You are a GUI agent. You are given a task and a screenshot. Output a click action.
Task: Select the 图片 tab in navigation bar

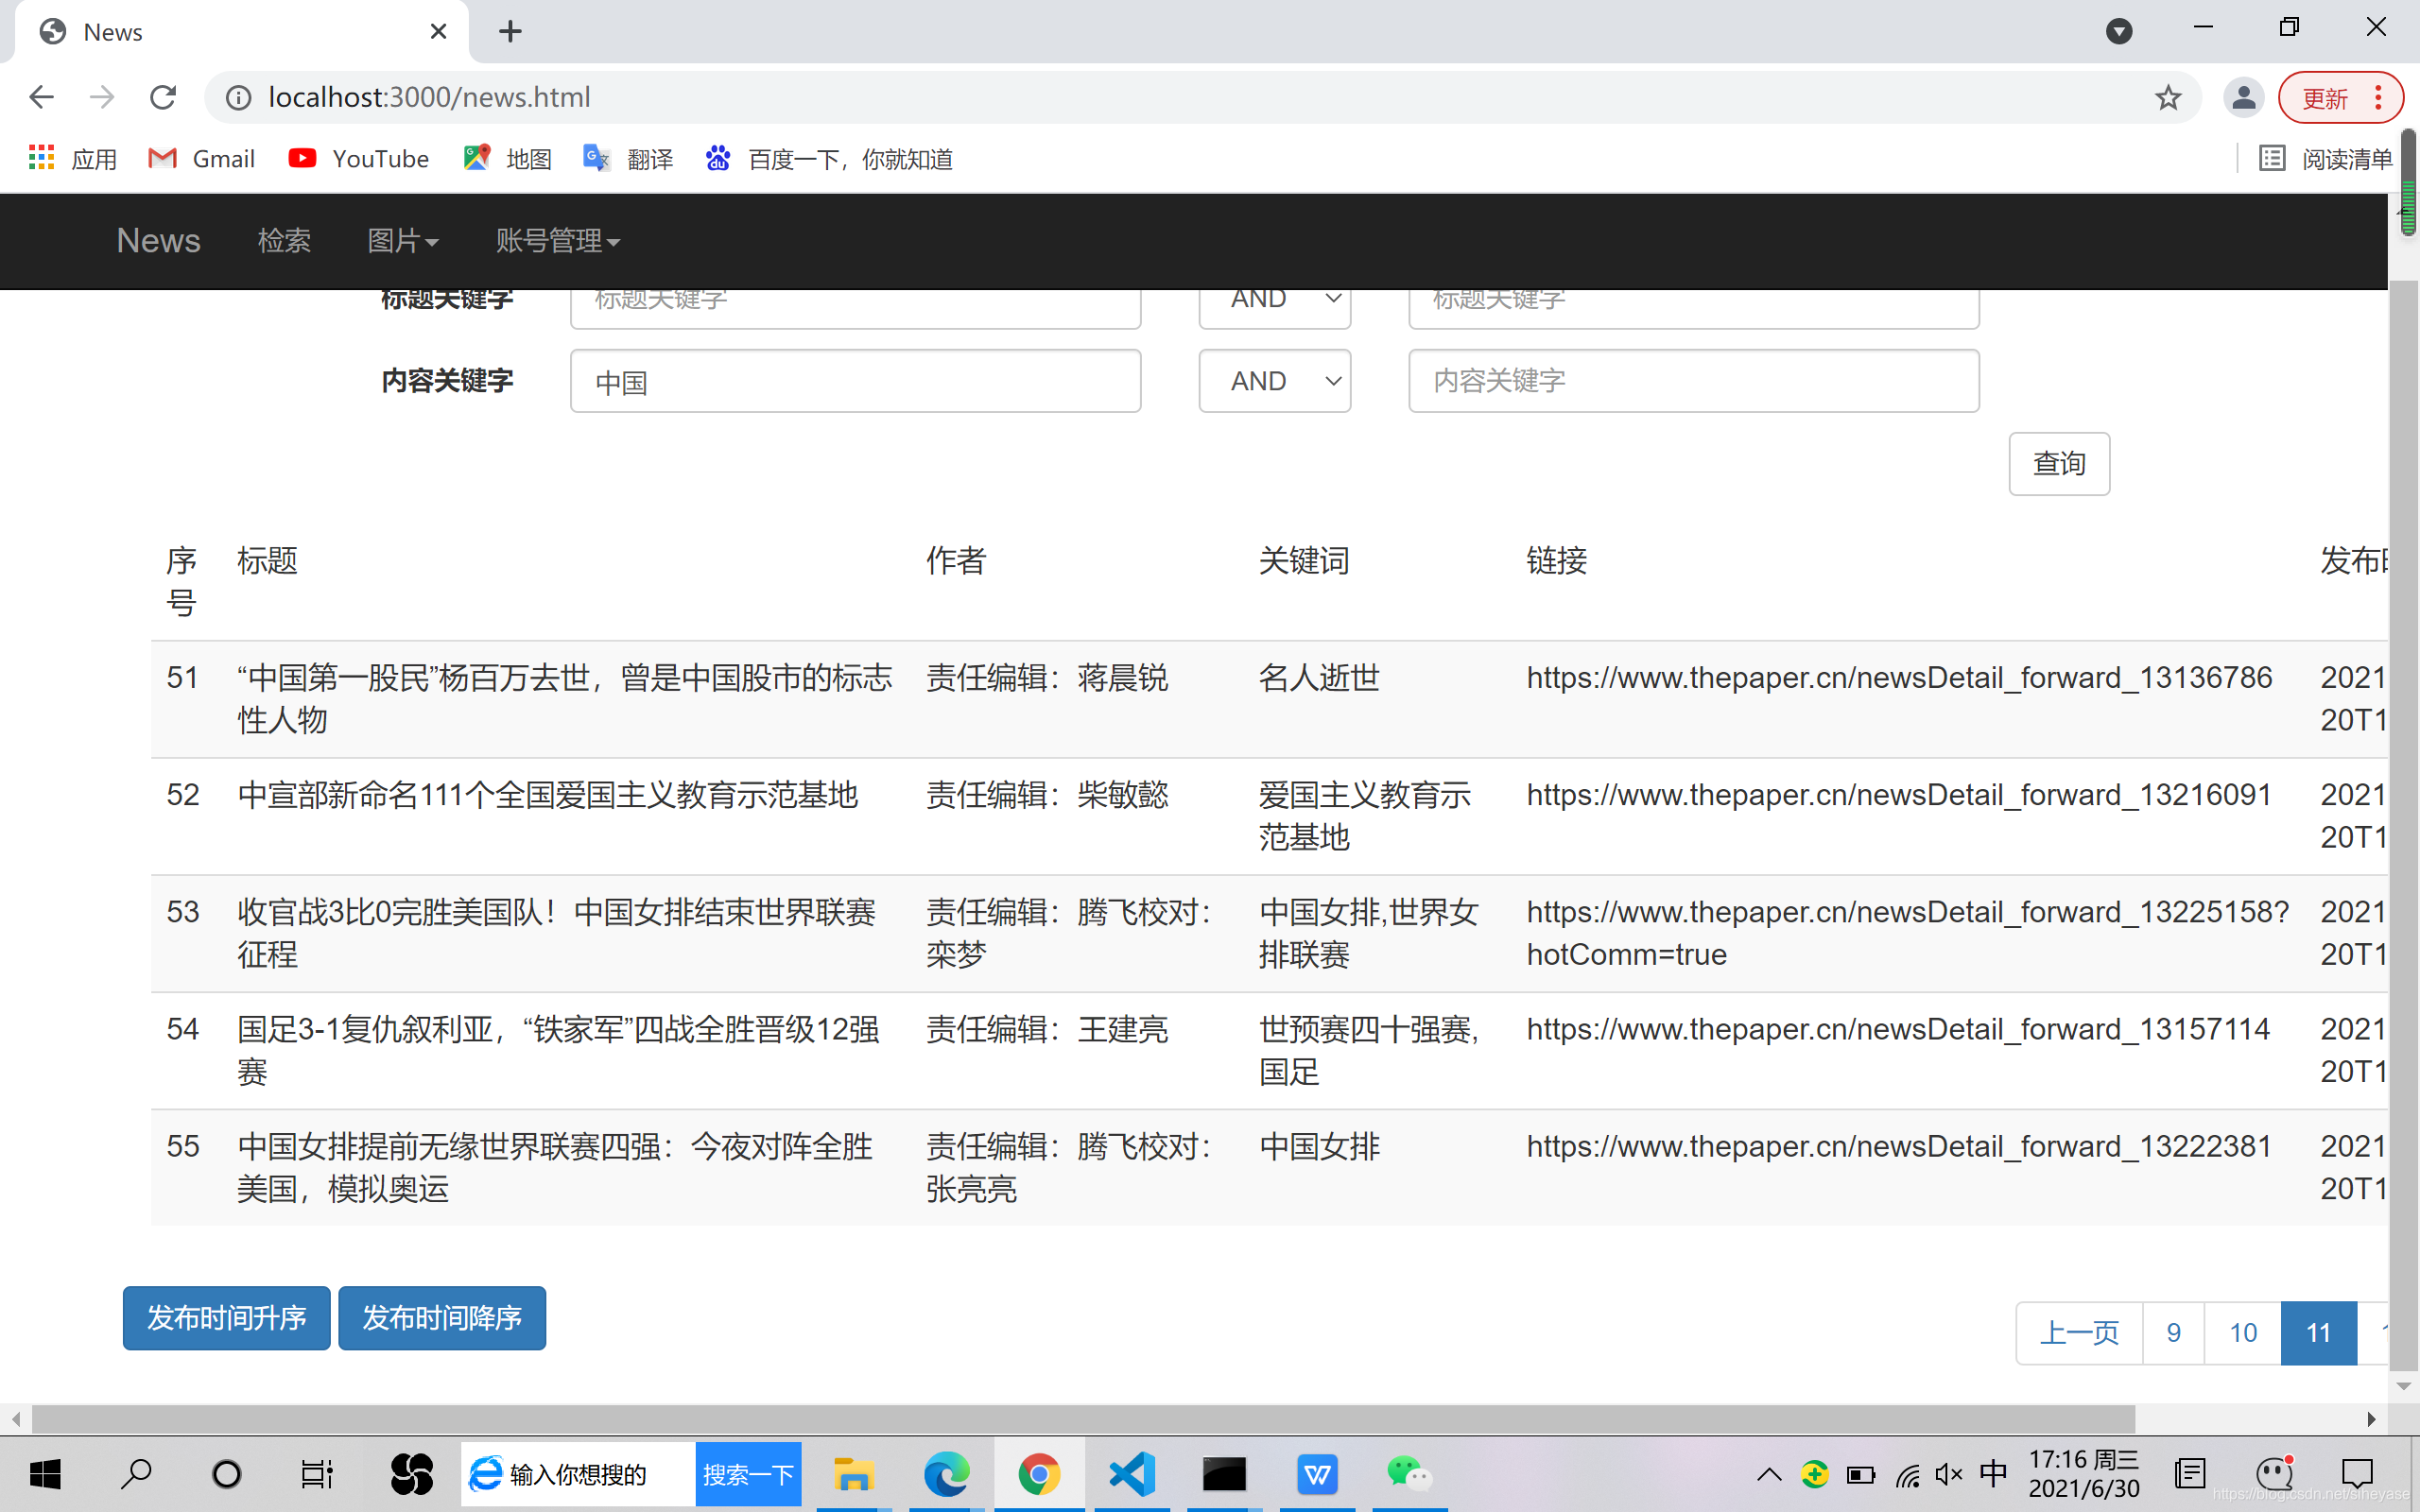click(x=403, y=240)
